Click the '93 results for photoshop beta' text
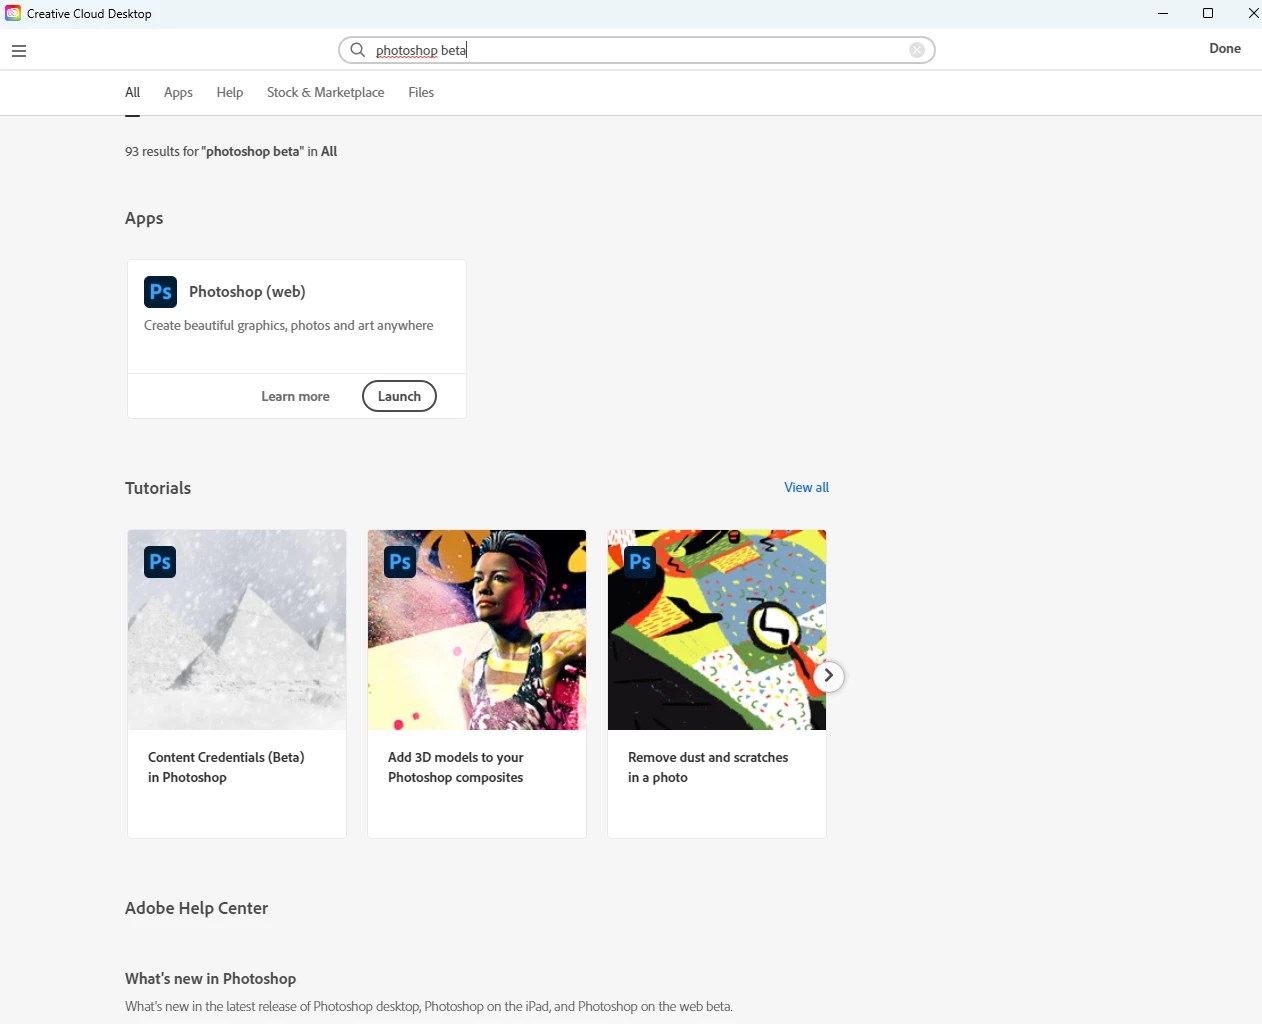This screenshot has height=1024, width=1262. point(231,151)
